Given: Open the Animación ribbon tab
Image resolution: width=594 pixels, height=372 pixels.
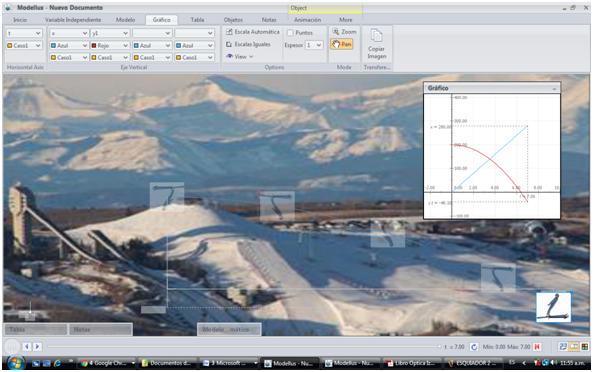Looking at the screenshot, I should (x=307, y=20).
